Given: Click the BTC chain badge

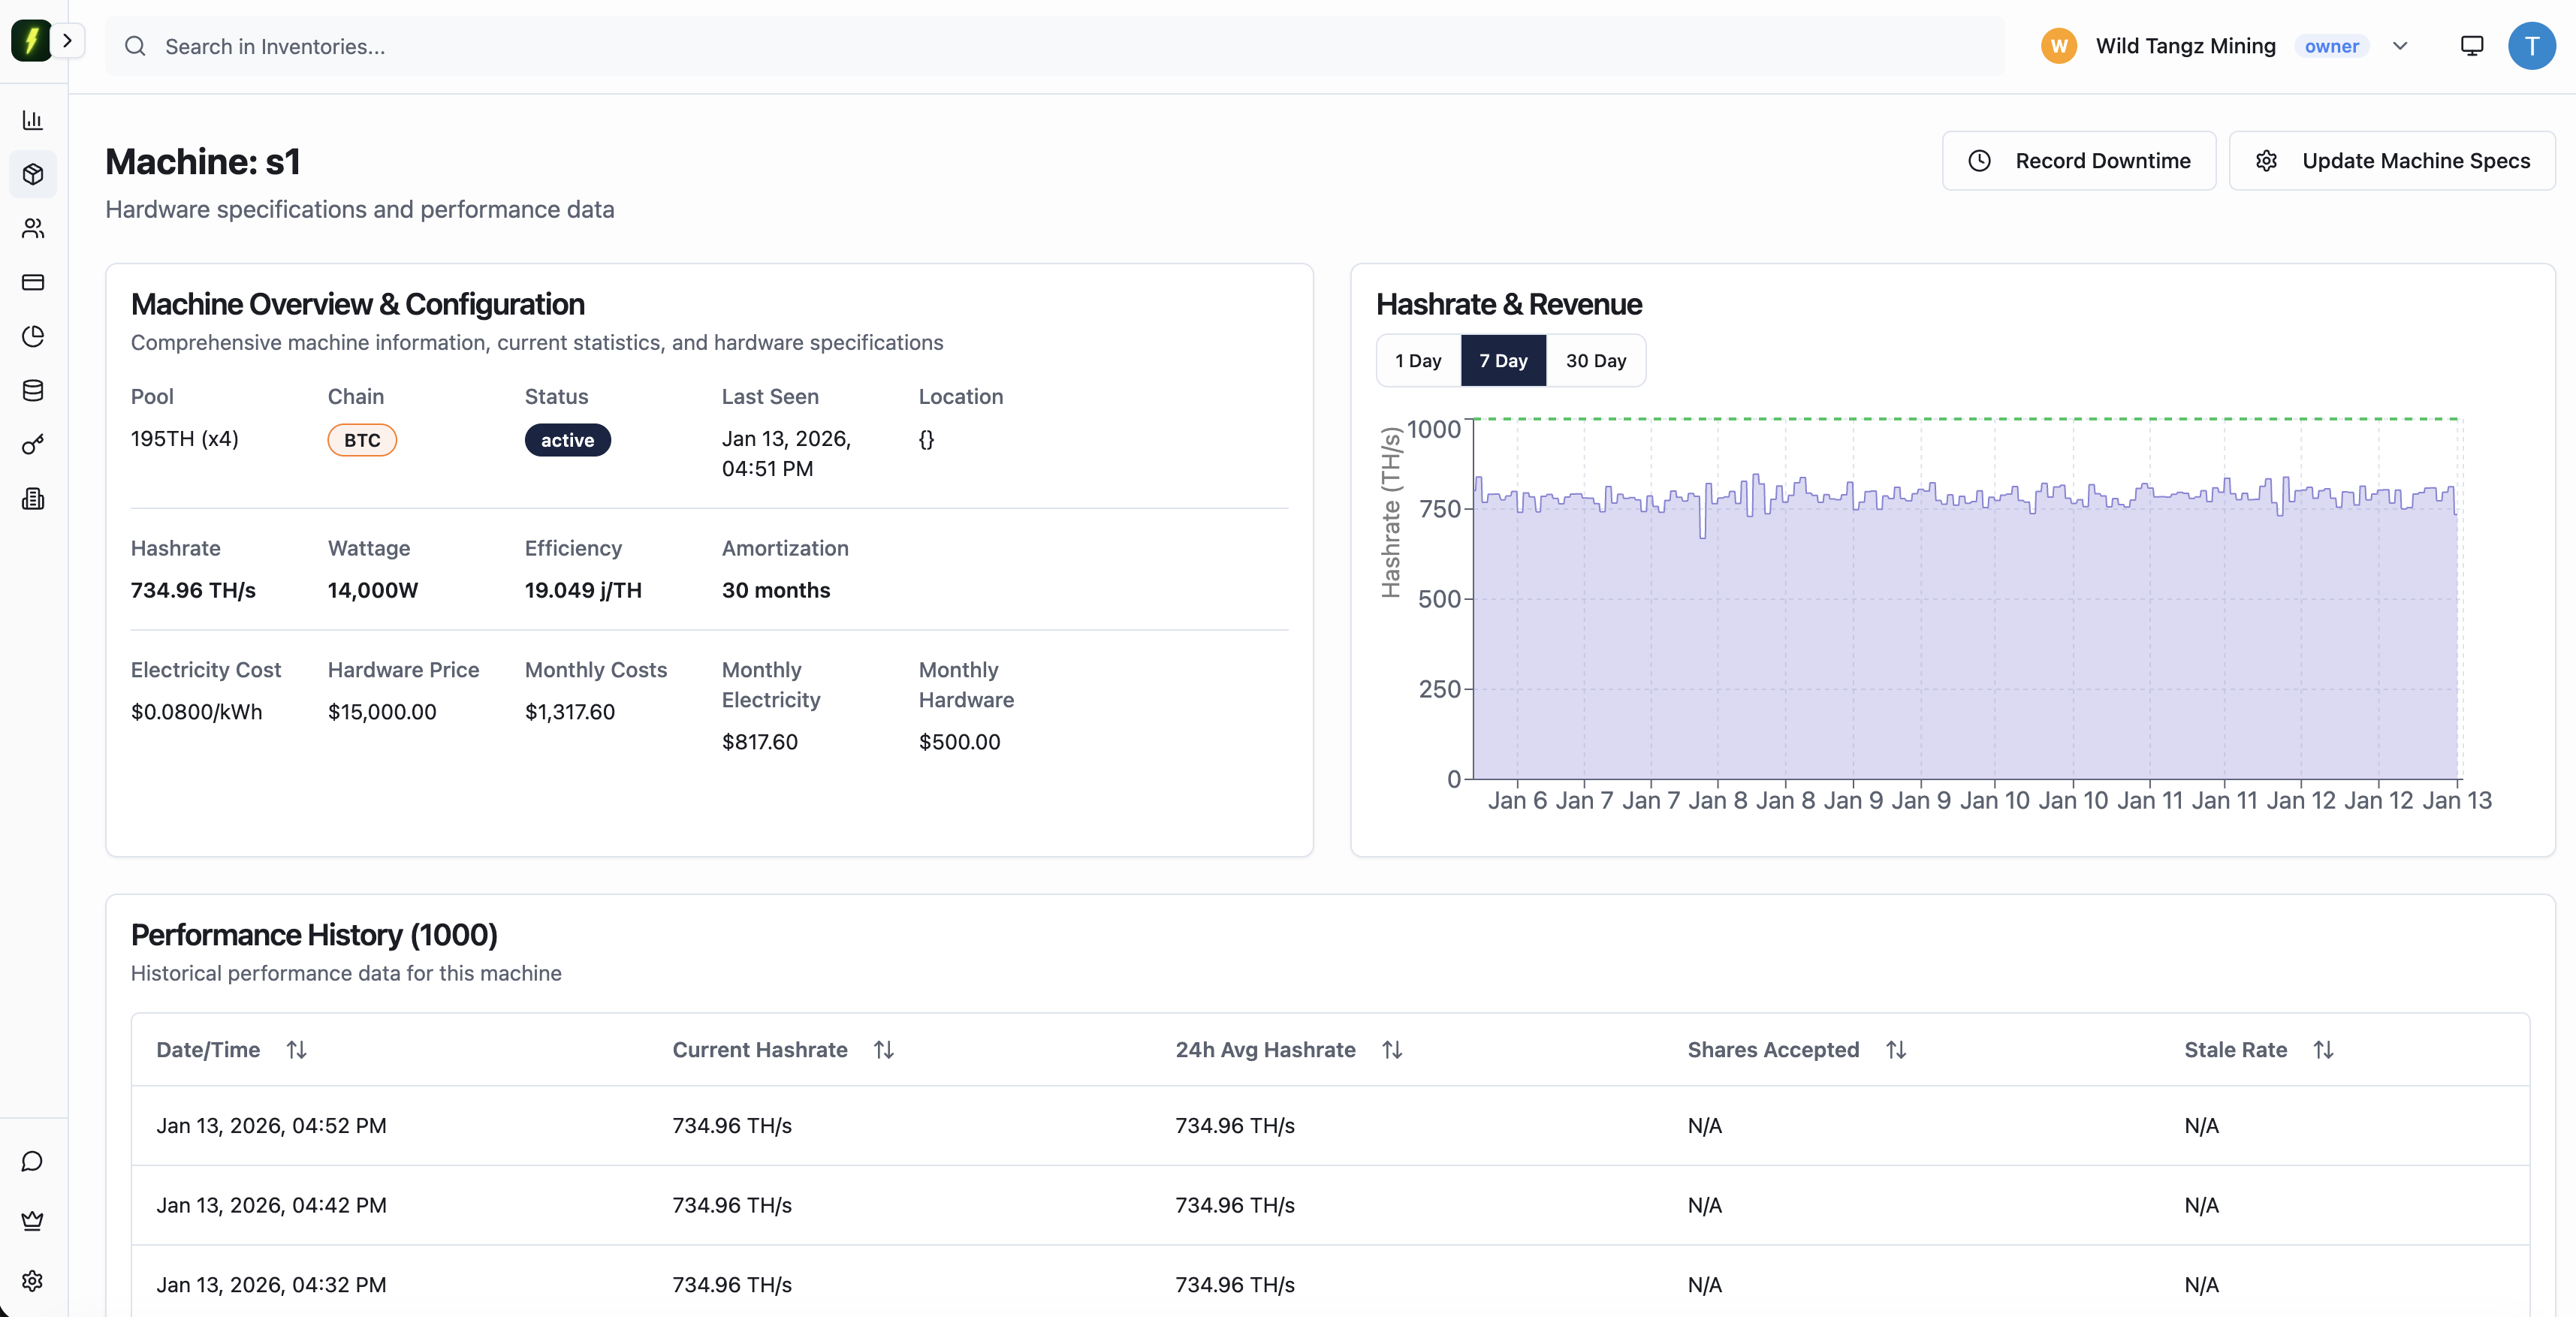Looking at the screenshot, I should coord(361,440).
